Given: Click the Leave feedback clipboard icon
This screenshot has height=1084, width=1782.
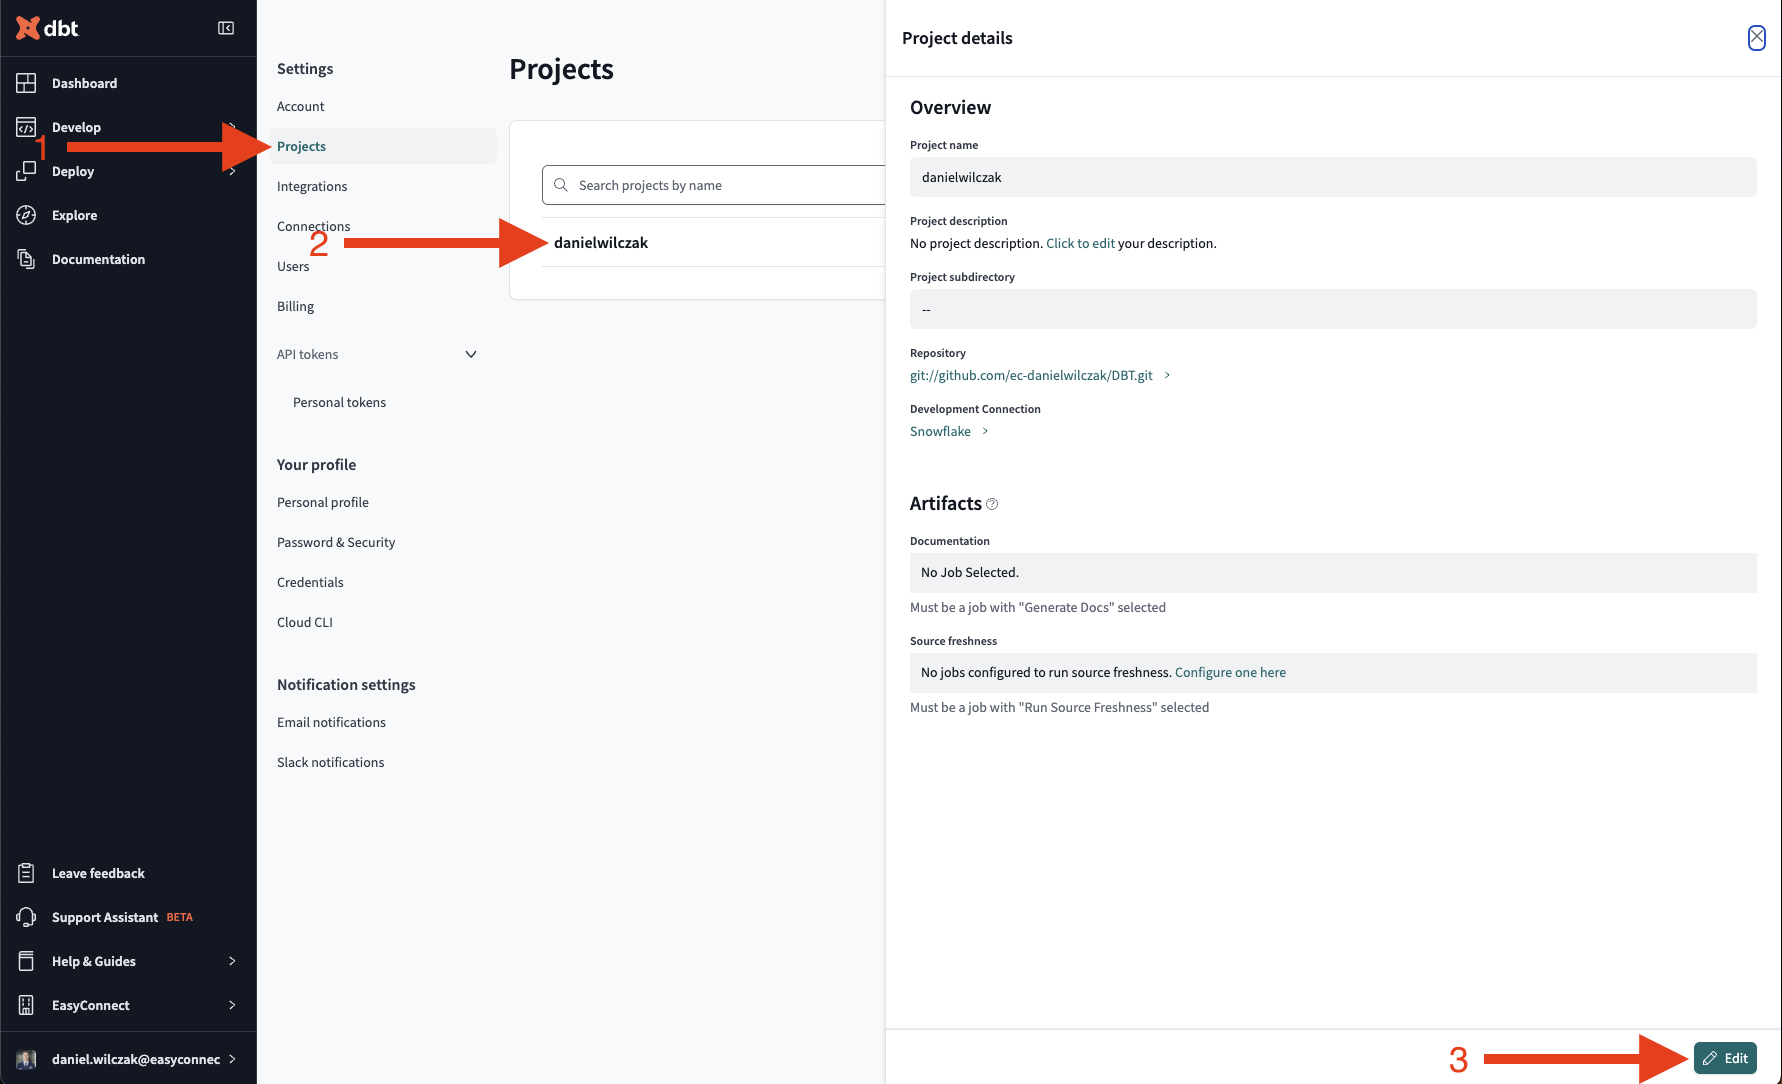Looking at the screenshot, I should coord(26,873).
